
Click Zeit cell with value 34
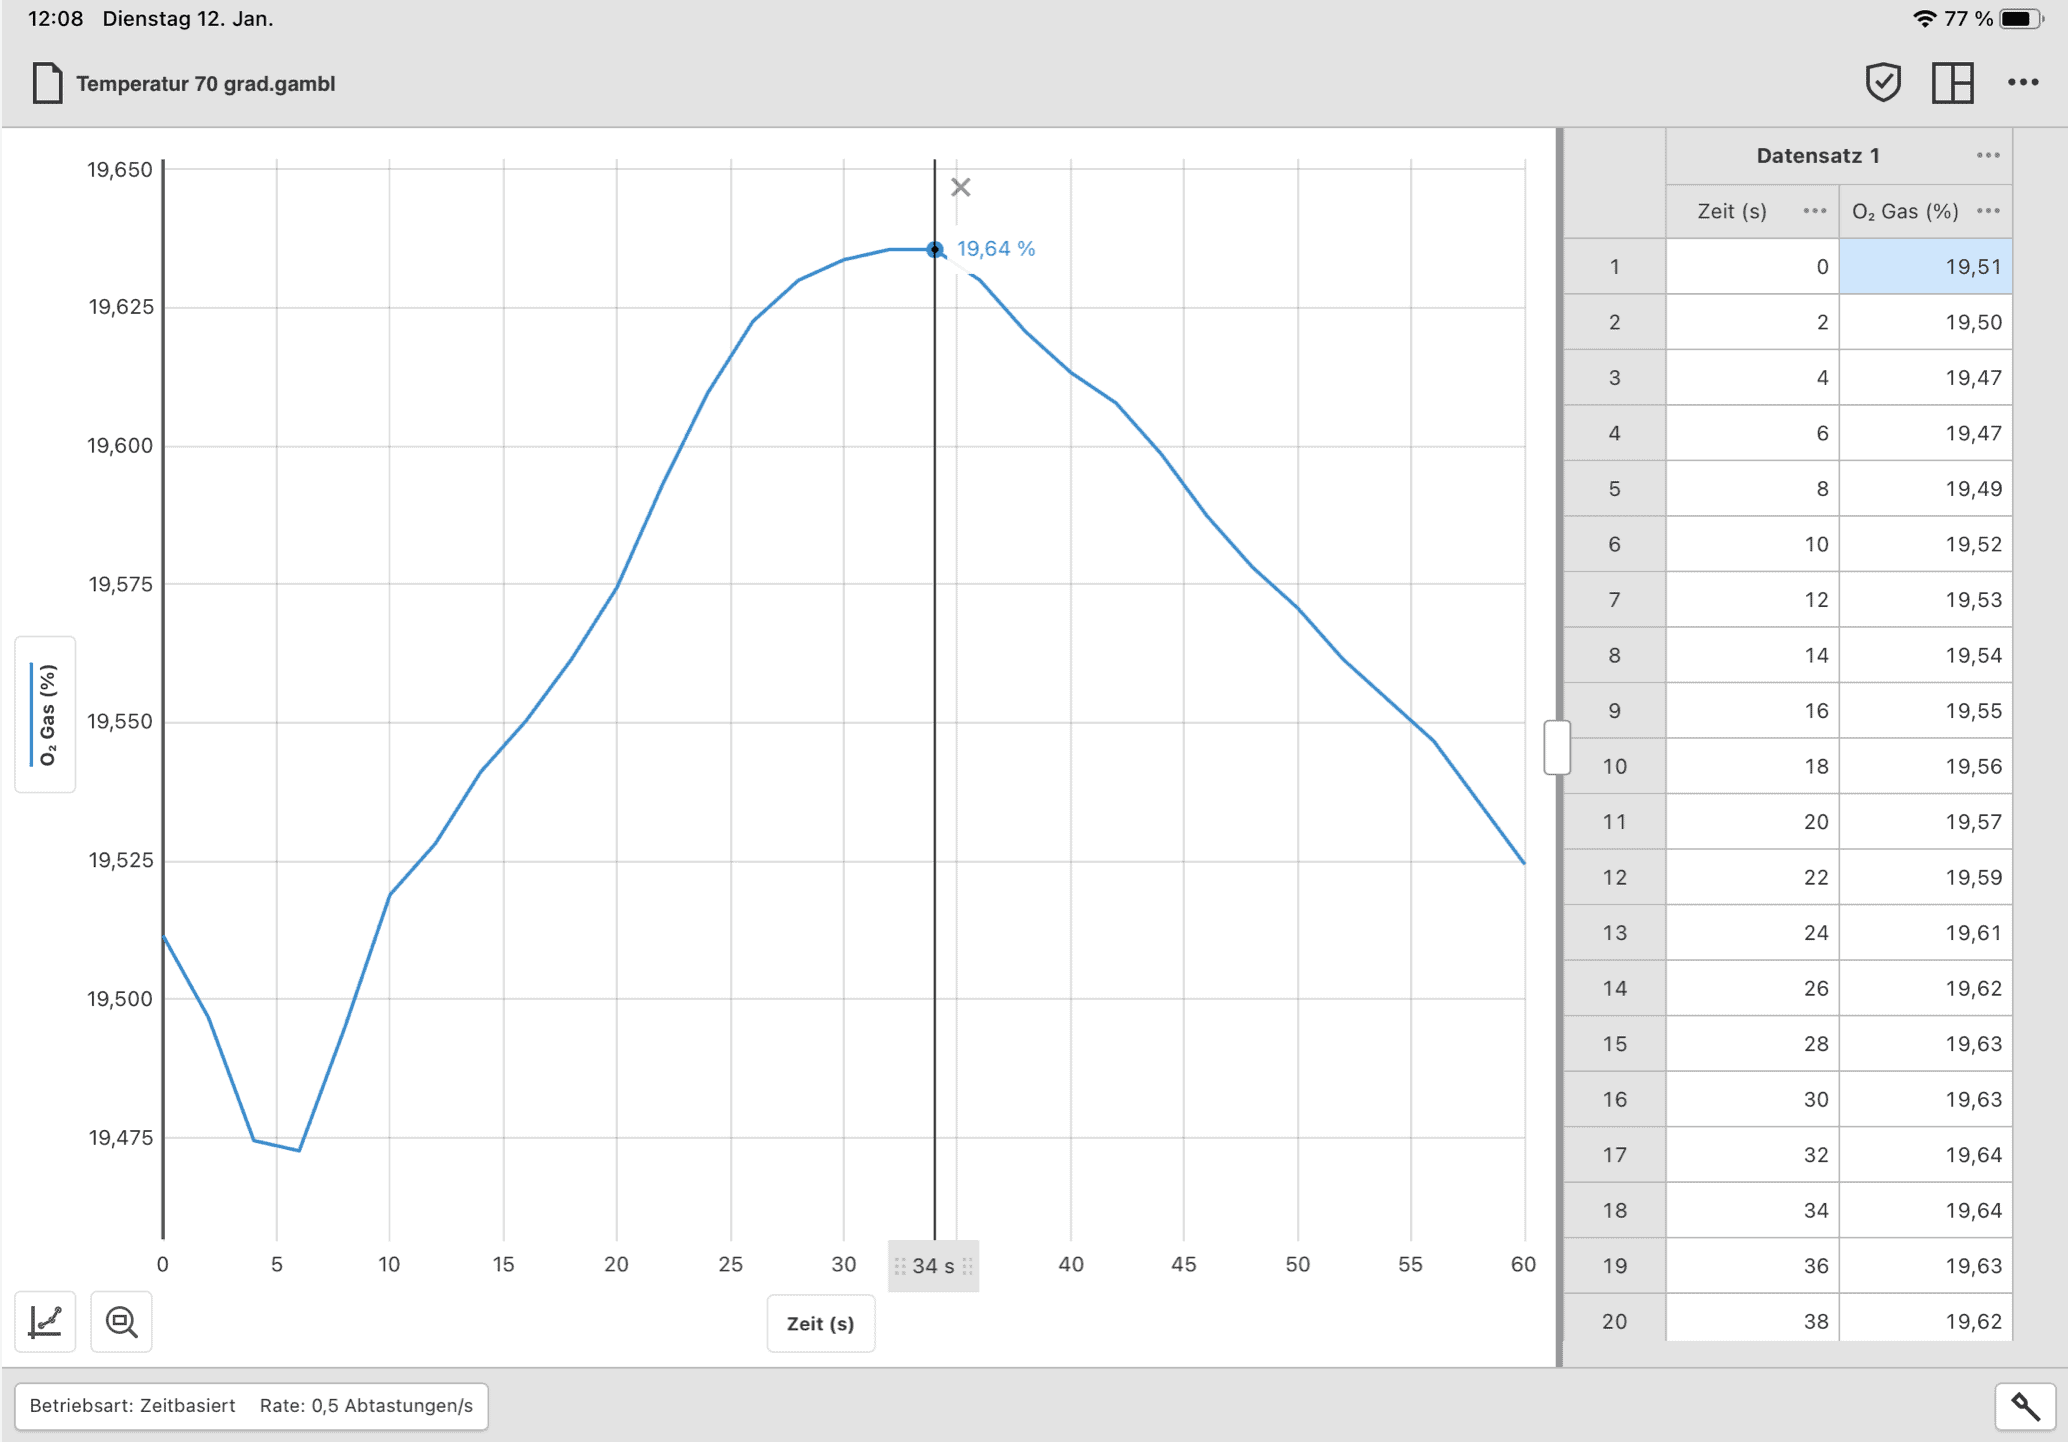click(x=1752, y=1210)
